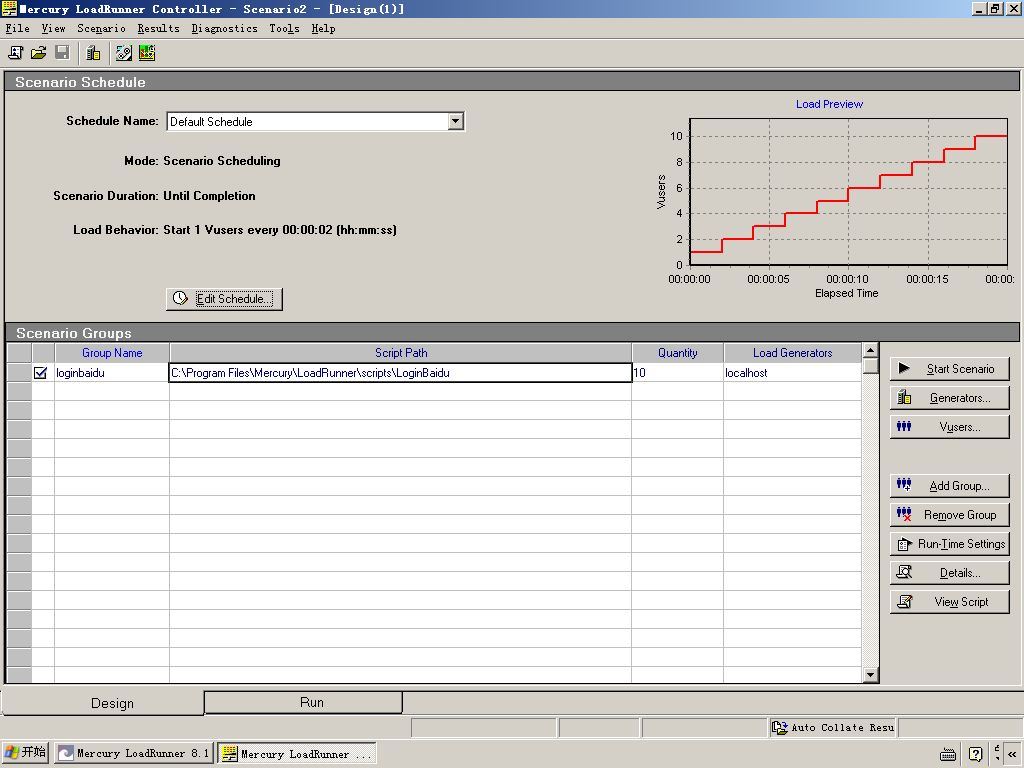Expand the Schedule Name dropdown arrow
The width and height of the screenshot is (1024, 768).
click(456, 121)
